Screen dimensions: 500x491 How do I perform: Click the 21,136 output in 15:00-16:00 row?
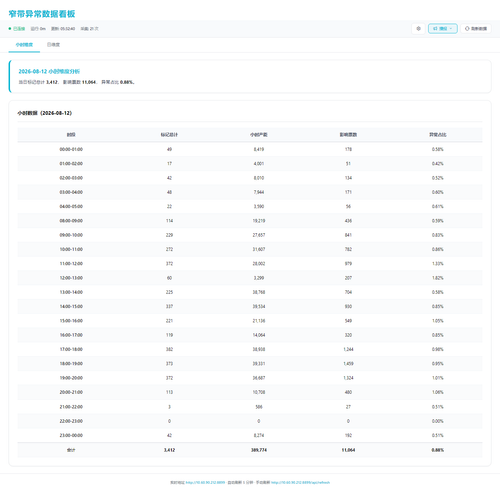(x=259, y=321)
